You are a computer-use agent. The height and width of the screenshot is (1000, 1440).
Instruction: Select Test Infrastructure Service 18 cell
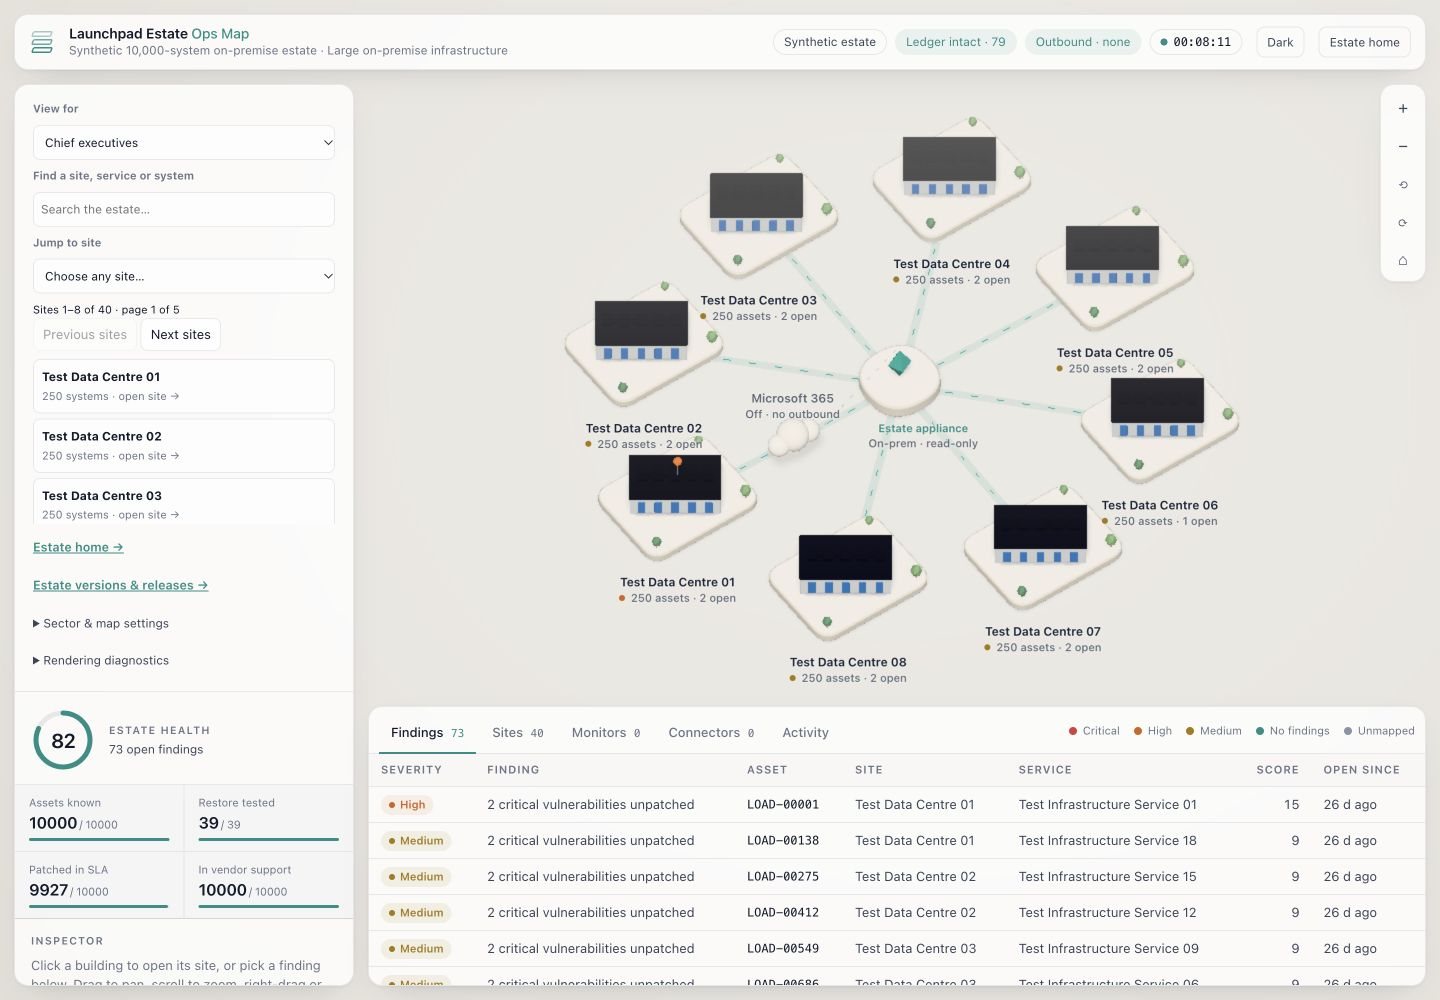click(1108, 840)
